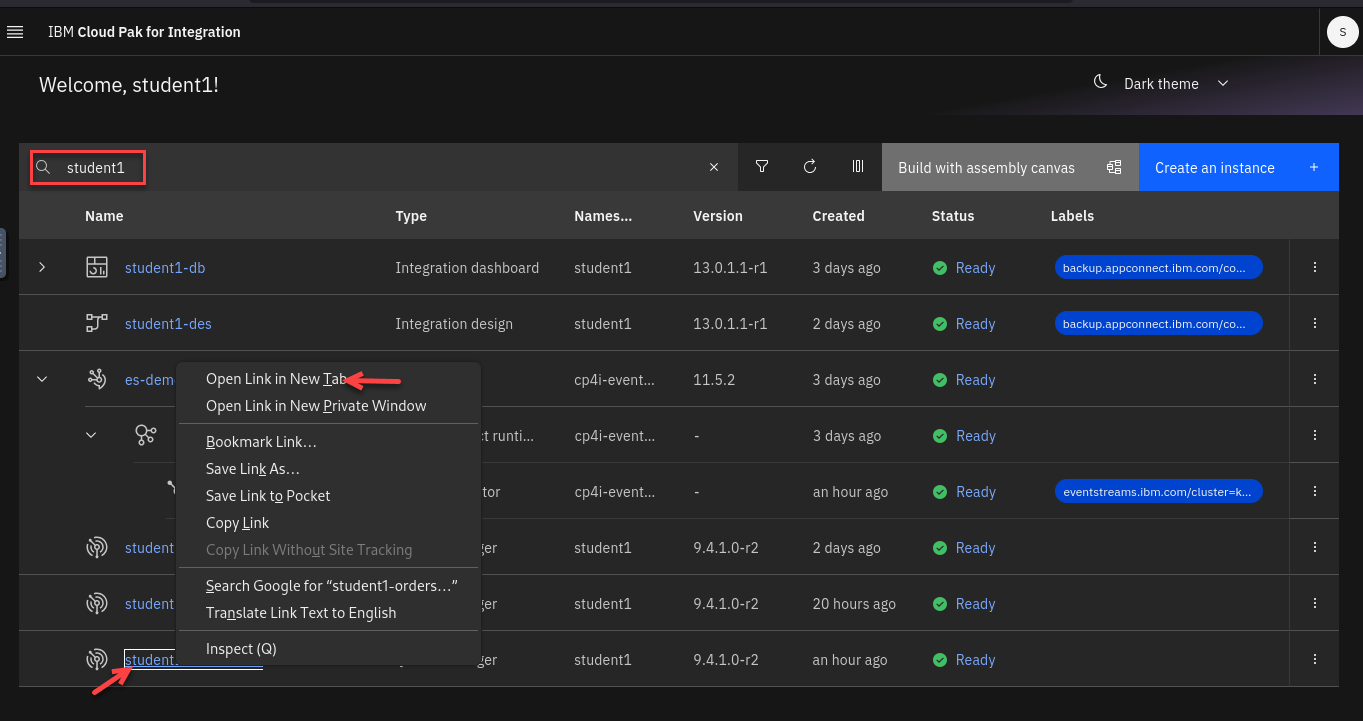Open the Dark theme dropdown
Viewport: 1363px width, 721px height.
tap(1161, 84)
